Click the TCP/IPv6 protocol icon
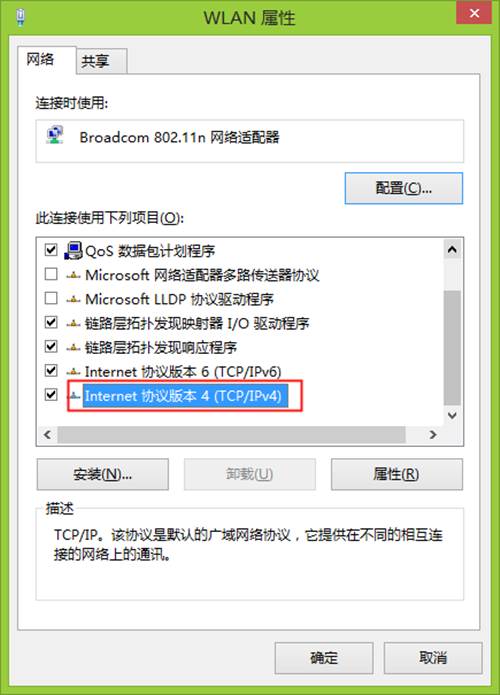This screenshot has height=695, width=500. [x=74, y=371]
